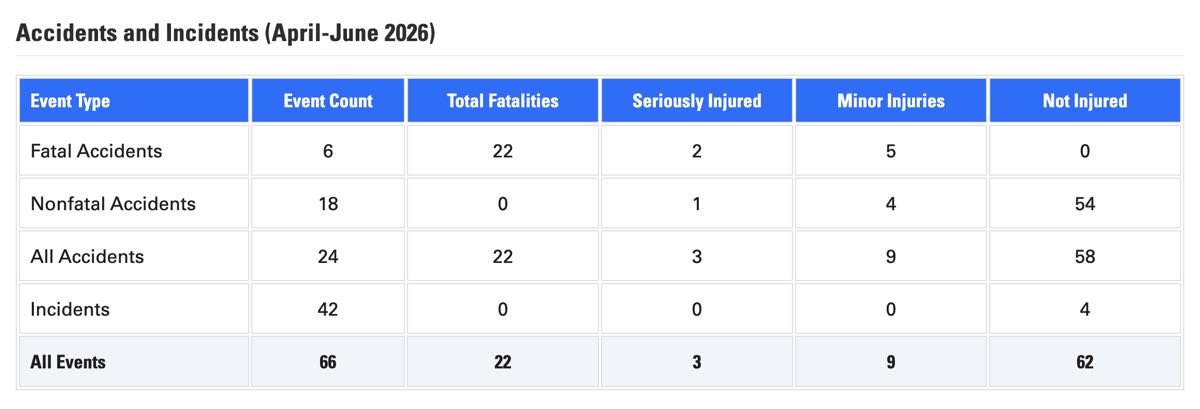Select the Nonfatal Accidents row label
The image size is (1200, 409).
113,204
